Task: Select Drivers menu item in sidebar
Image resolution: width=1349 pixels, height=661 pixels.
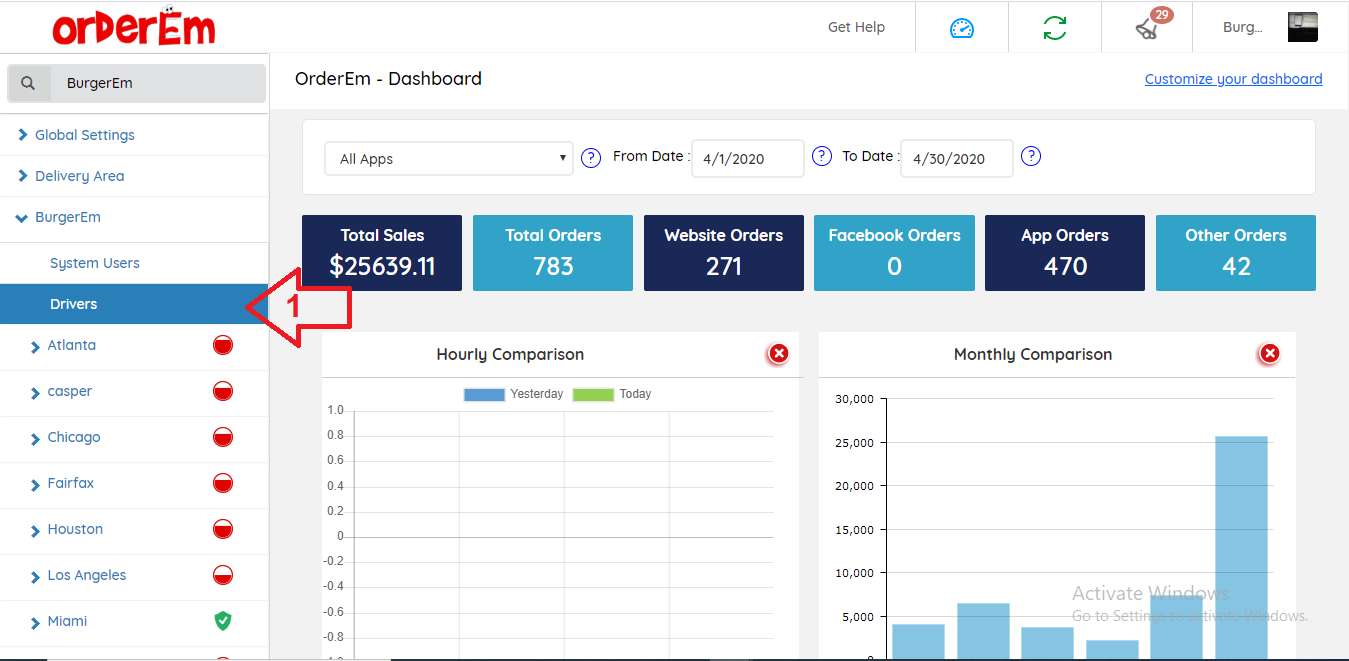Action: coord(74,305)
